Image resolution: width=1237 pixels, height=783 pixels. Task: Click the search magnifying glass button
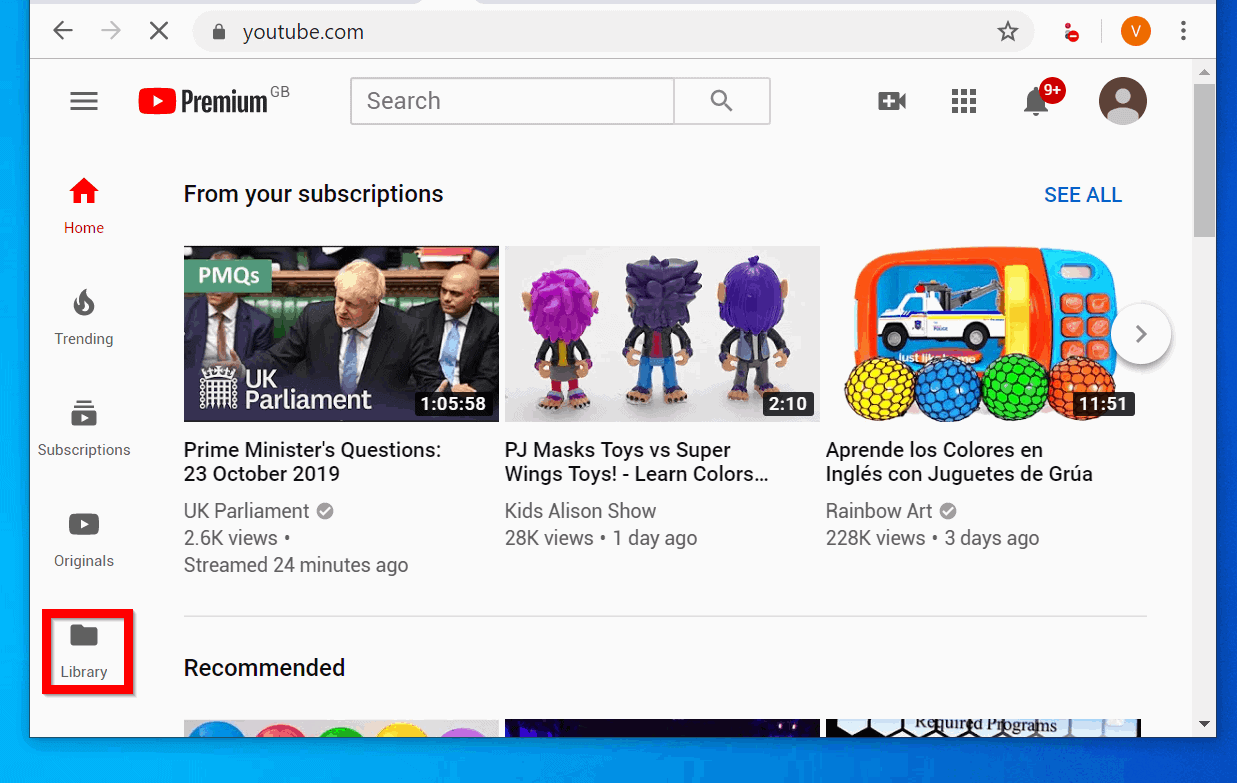tap(721, 100)
